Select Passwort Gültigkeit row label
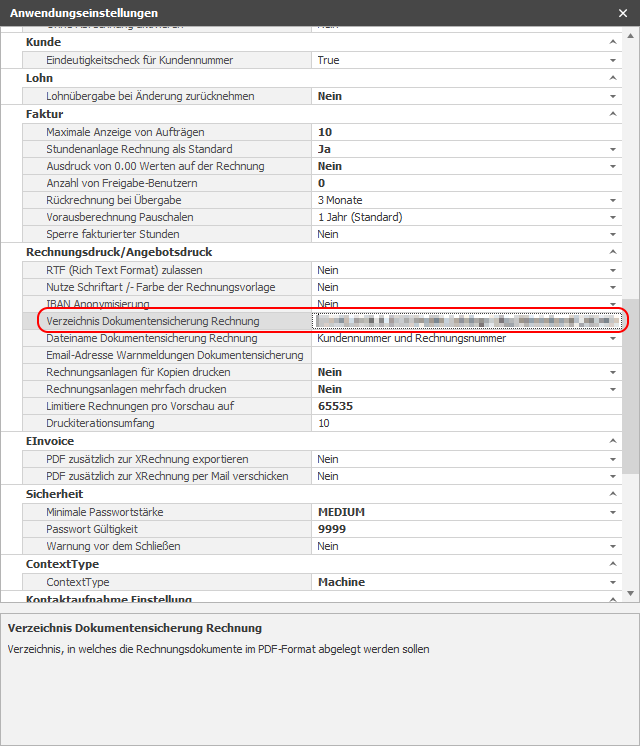This screenshot has width=640, height=746. click(x=92, y=529)
